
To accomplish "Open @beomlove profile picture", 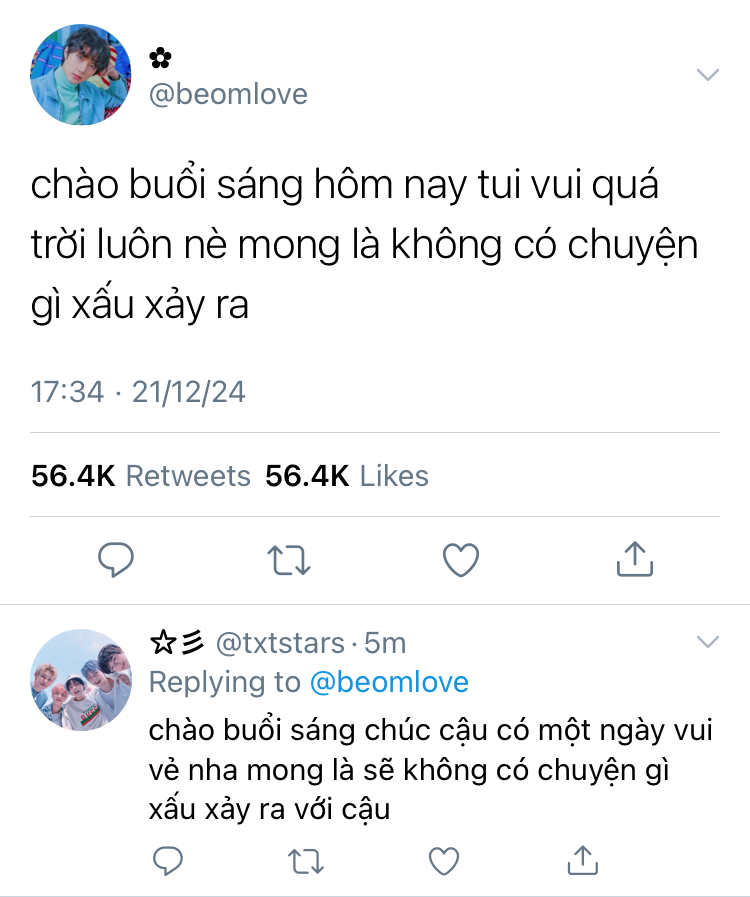I will pos(81,74).
